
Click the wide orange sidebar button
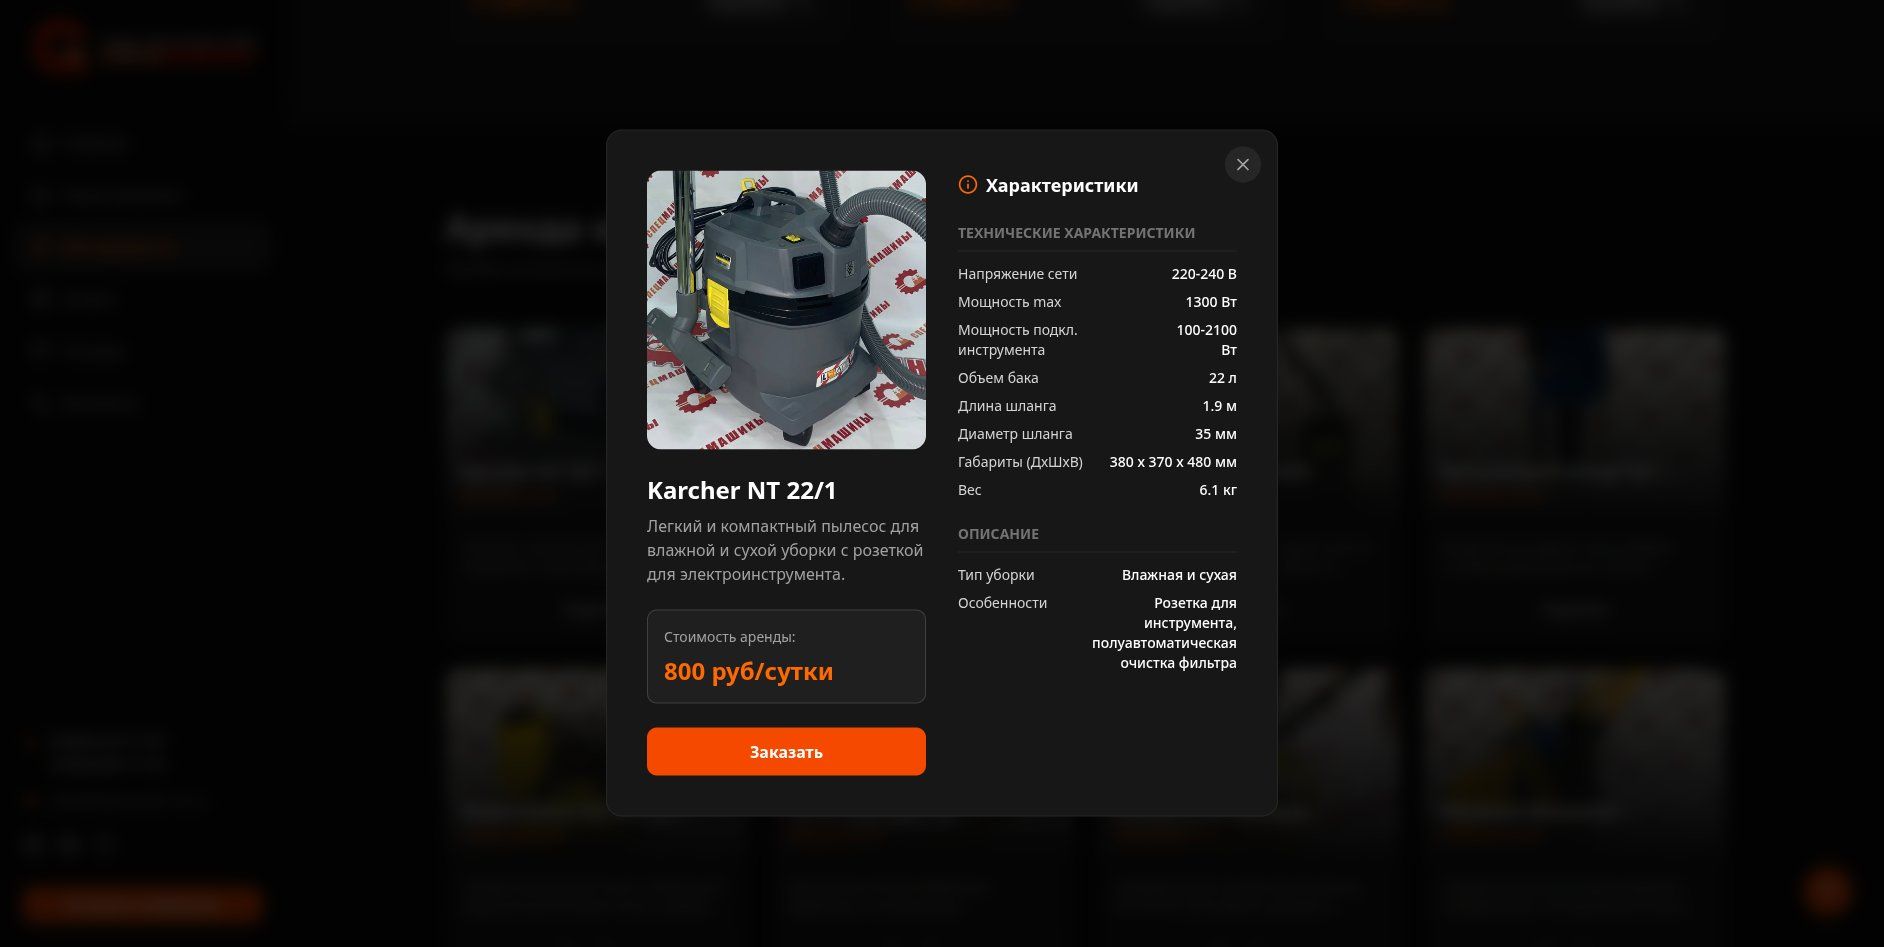click(x=142, y=904)
